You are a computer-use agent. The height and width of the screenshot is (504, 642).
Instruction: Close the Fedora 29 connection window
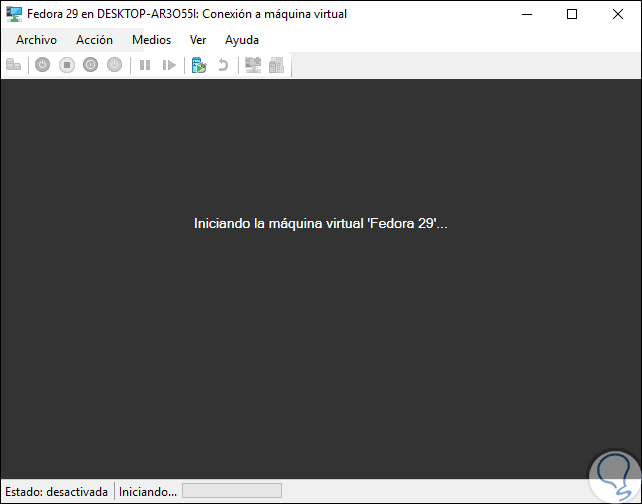[618, 14]
